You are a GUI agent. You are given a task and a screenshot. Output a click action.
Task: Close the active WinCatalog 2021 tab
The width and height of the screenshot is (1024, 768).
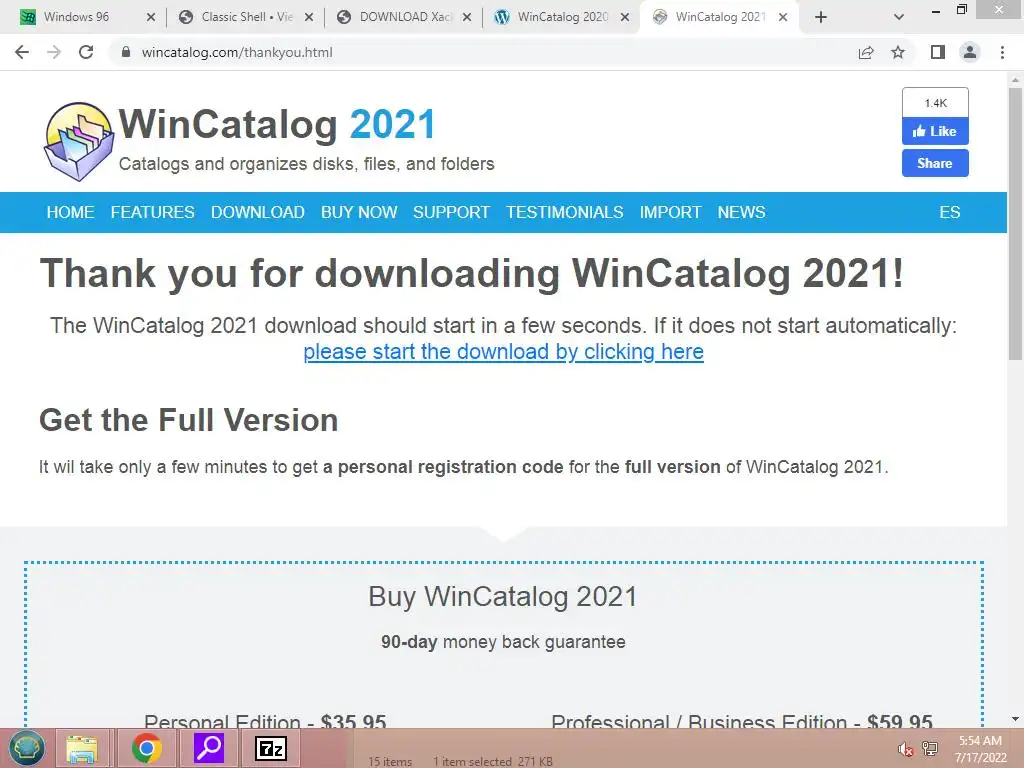pos(783,17)
